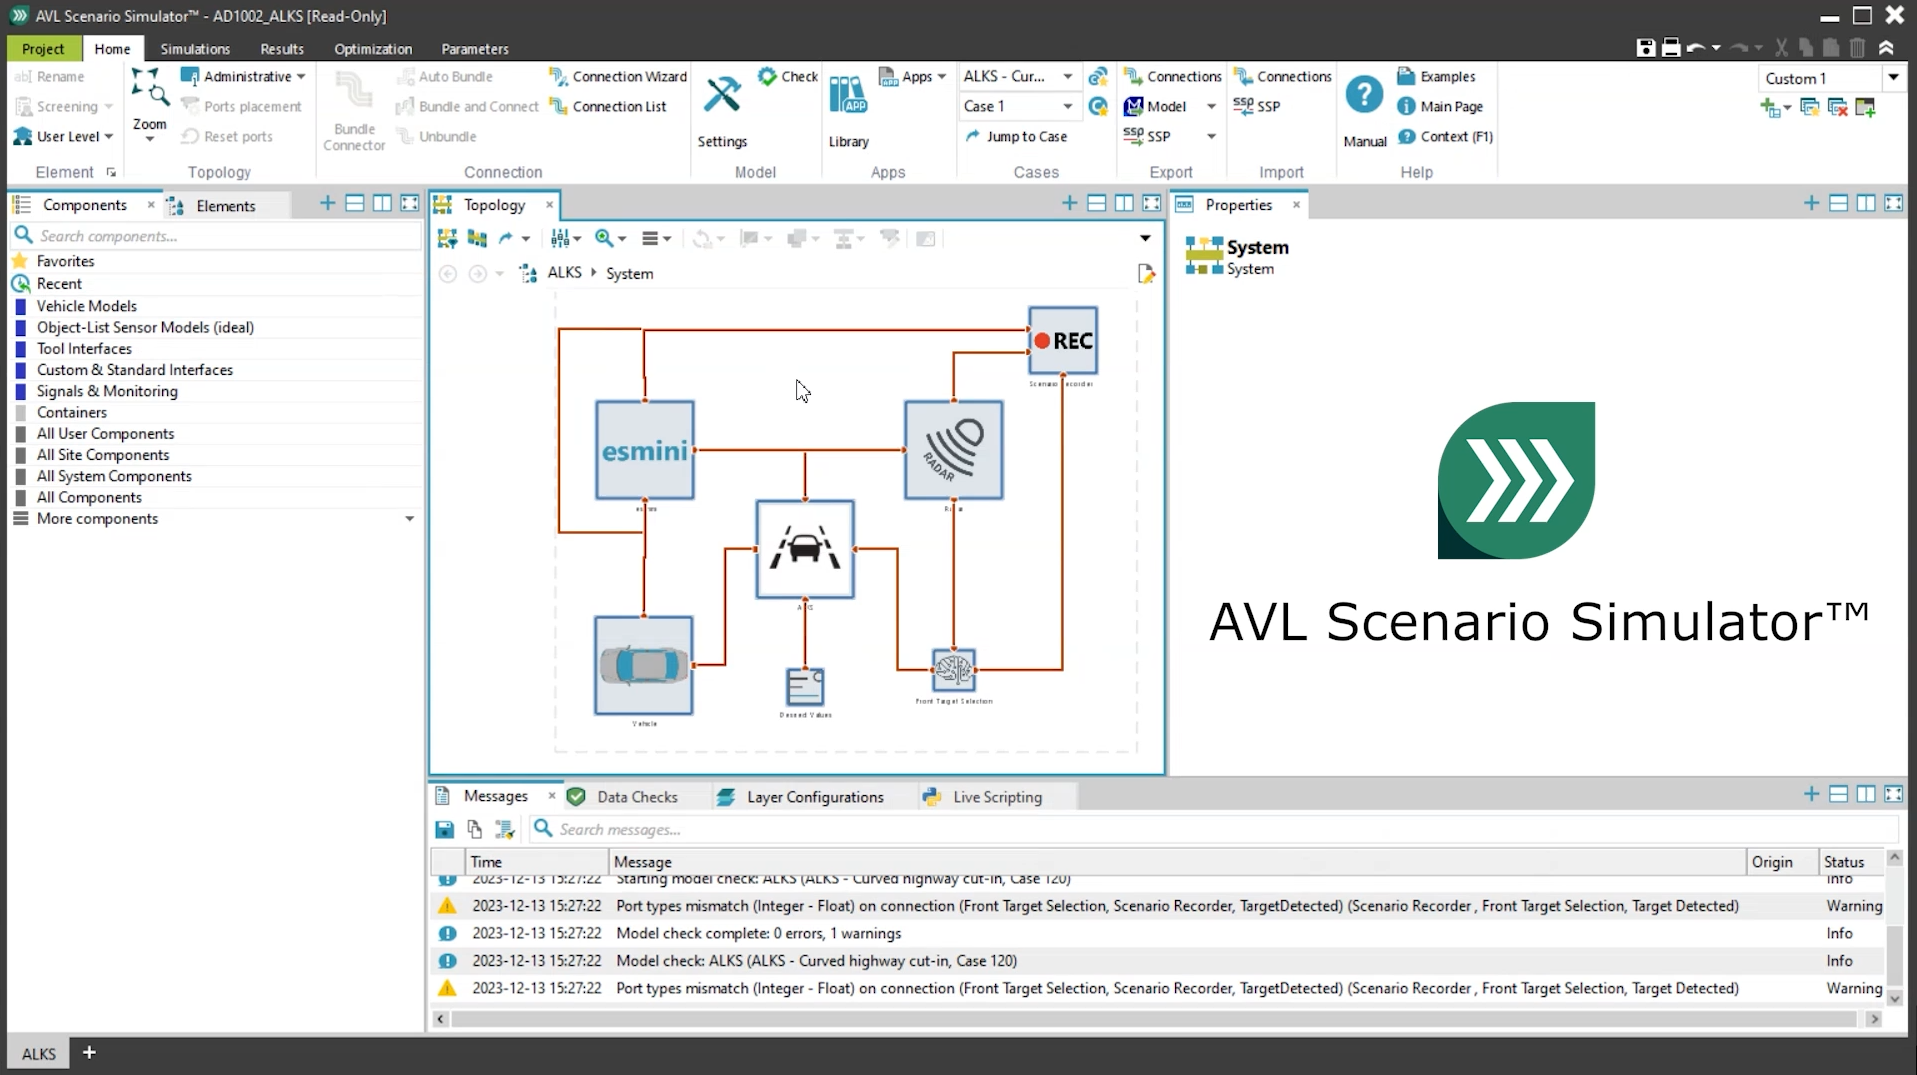Open the Manual help icon
Image resolution: width=1917 pixels, height=1075 pixels.
[x=1364, y=111]
